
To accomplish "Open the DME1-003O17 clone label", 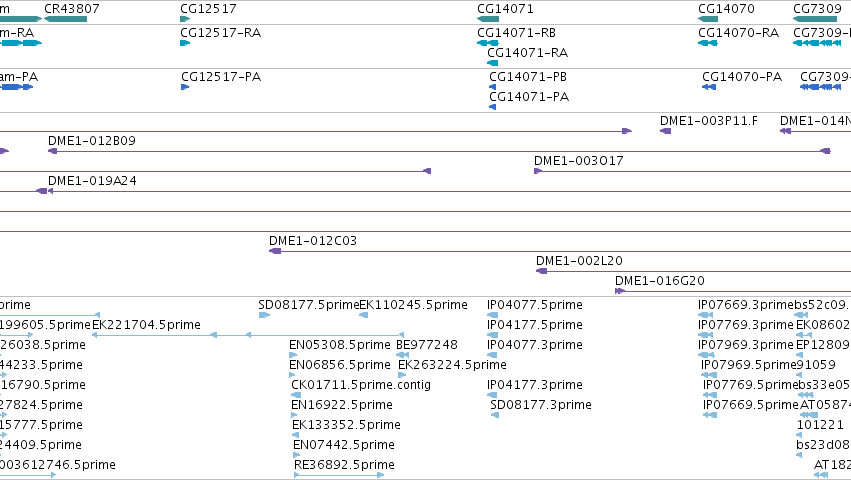I will point(579,161).
